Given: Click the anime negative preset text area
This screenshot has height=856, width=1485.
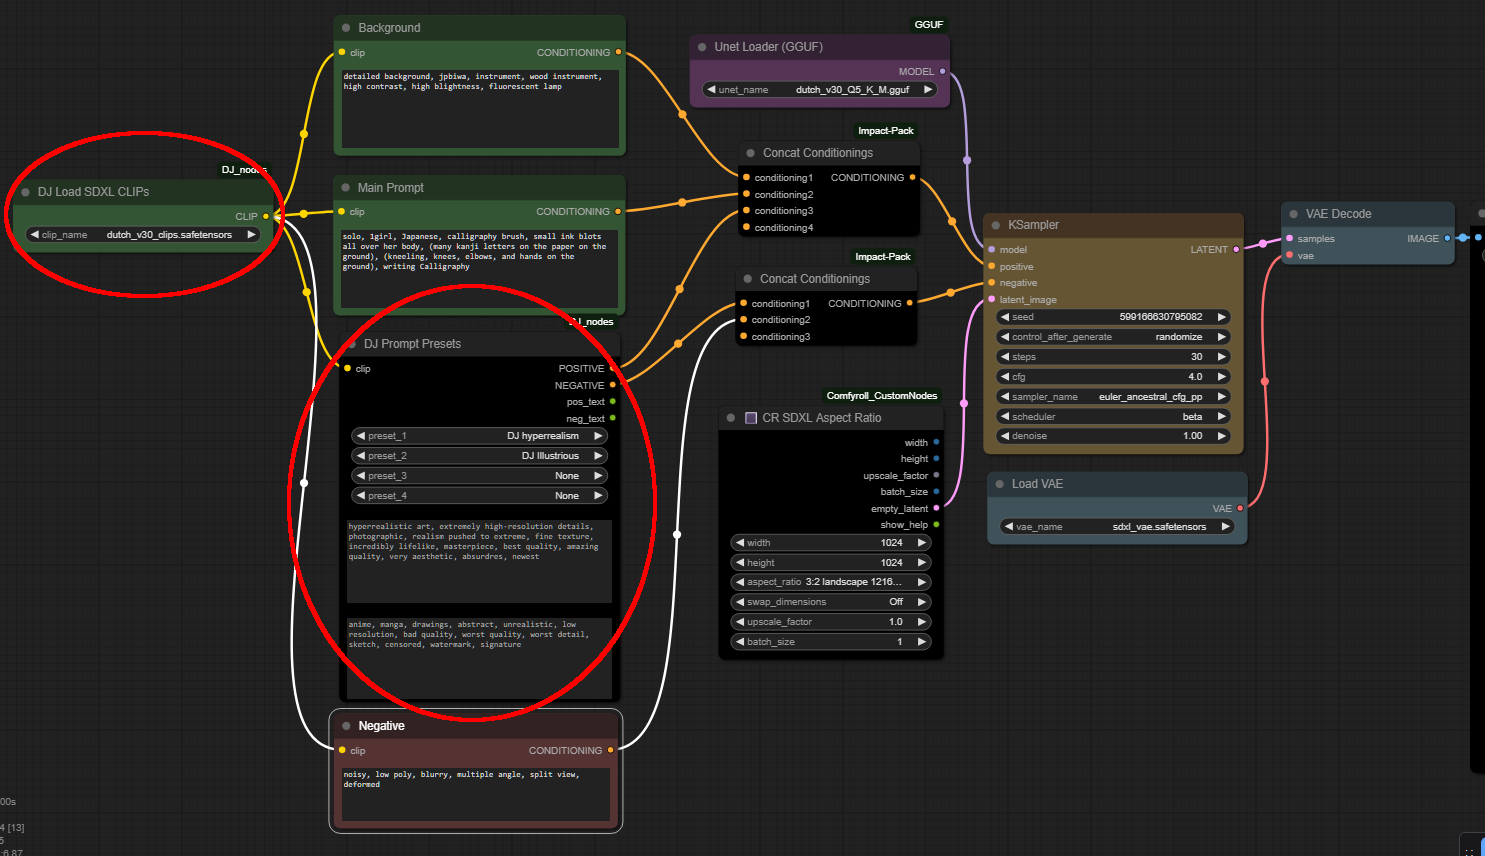Looking at the screenshot, I should point(479,657).
